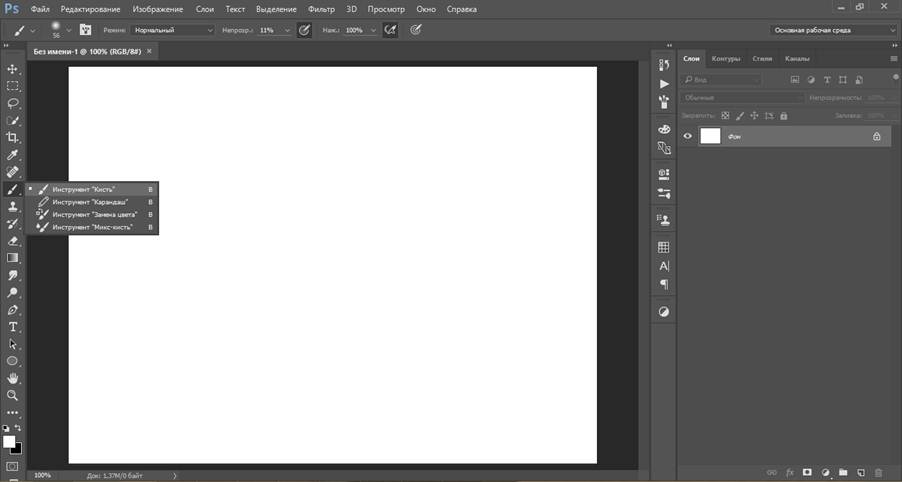
Task: Toggle pressure for opacity button
Action: click(304, 30)
